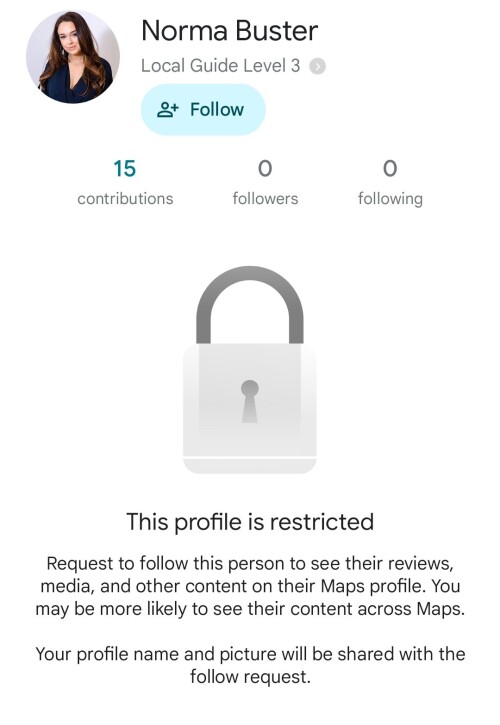
Task: Click the add-person icon in Follow button
Action: [x=167, y=110]
